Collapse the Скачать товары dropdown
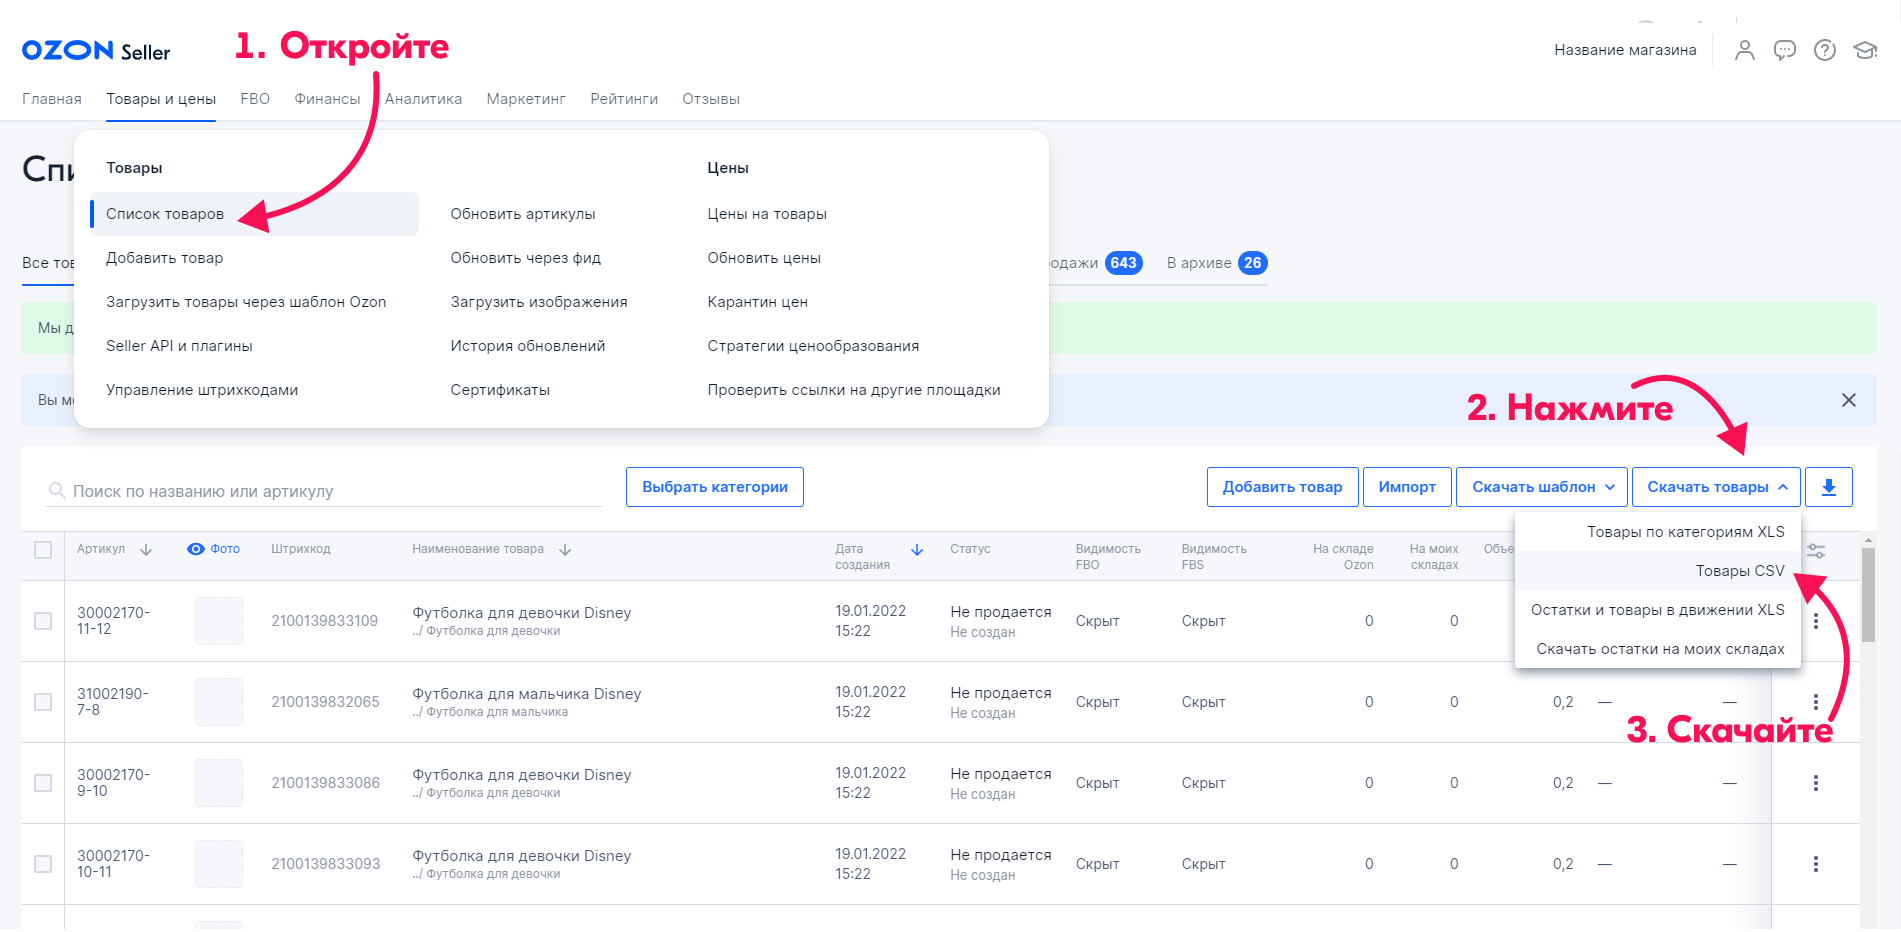This screenshot has height=932, width=1901. [x=1716, y=487]
